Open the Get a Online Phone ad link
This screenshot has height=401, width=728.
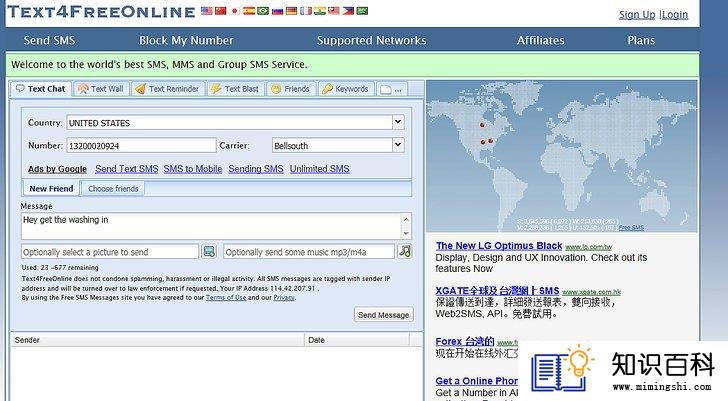pos(477,381)
